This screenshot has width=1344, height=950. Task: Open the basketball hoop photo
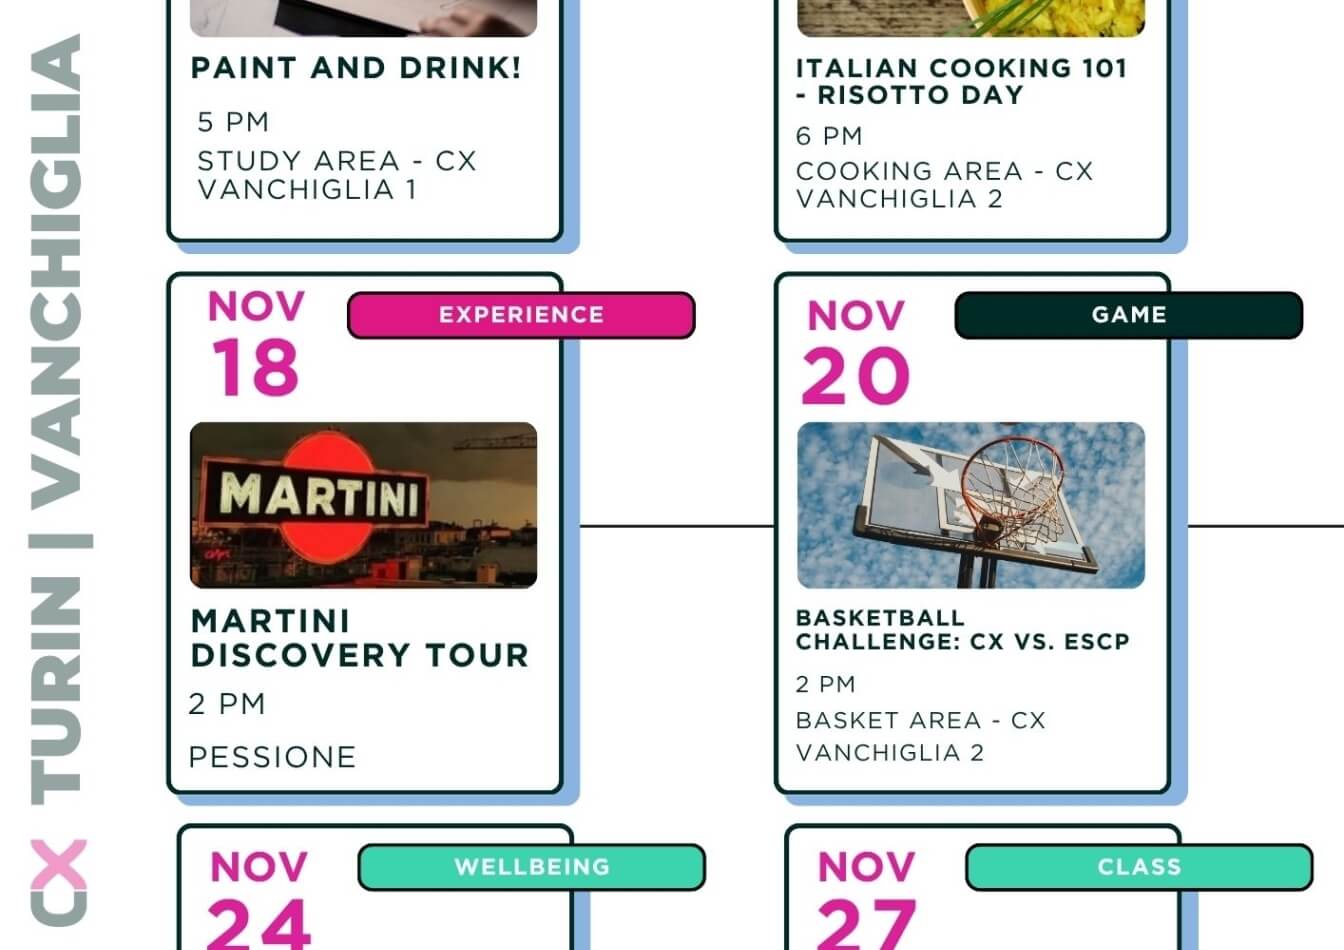click(x=970, y=505)
